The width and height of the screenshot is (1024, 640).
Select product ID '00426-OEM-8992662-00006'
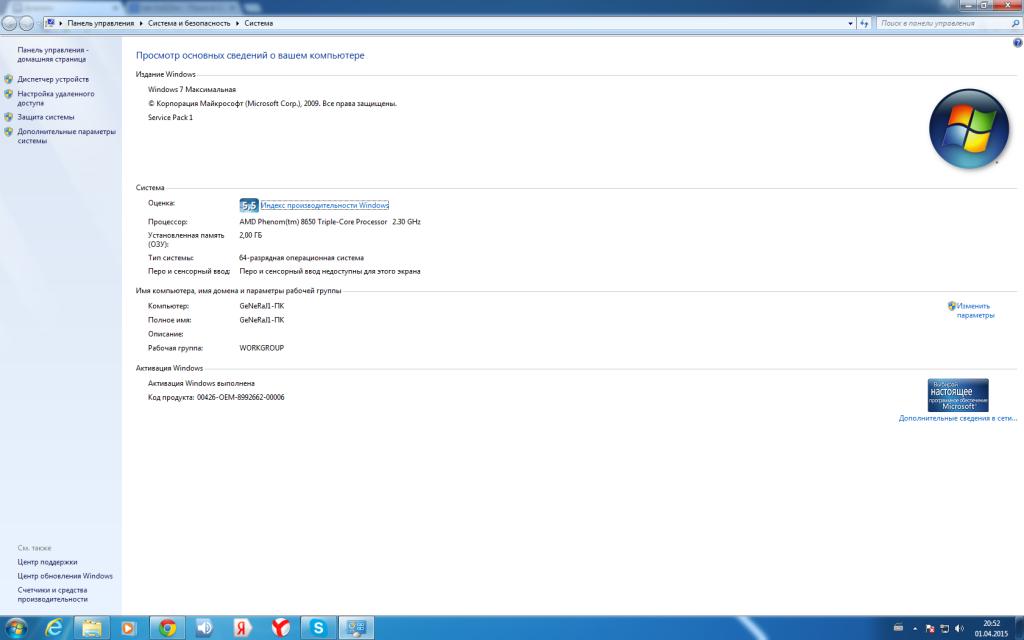pos(240,397)
